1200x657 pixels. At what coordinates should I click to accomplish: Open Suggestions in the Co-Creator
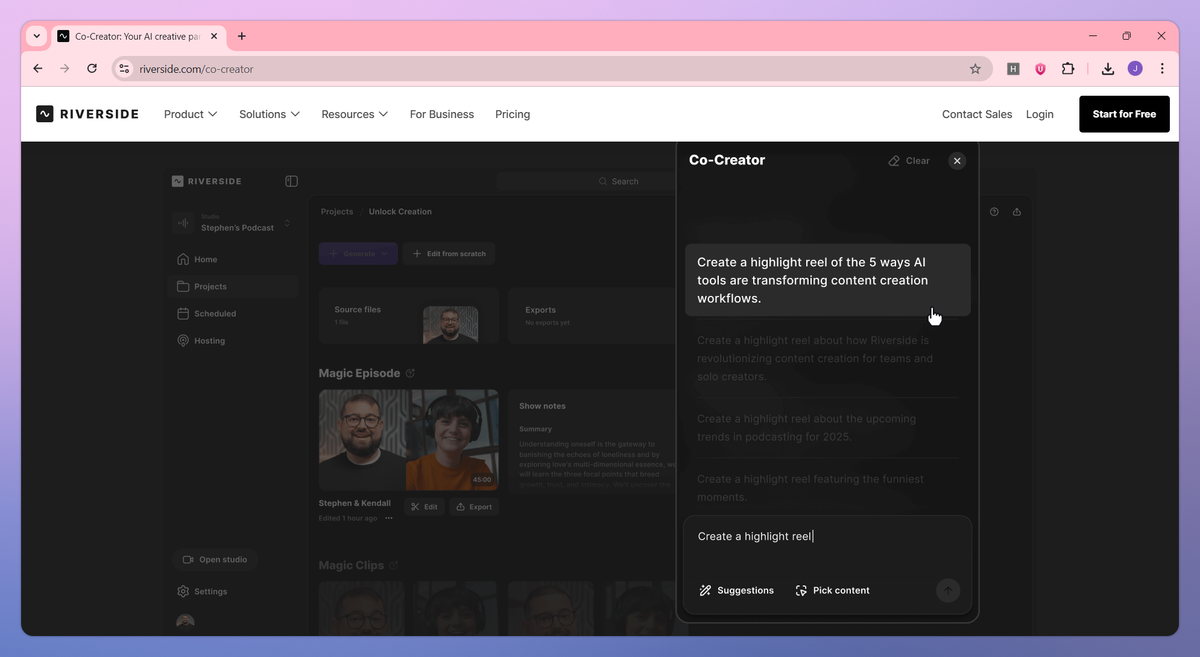click(x=736, y=591)
